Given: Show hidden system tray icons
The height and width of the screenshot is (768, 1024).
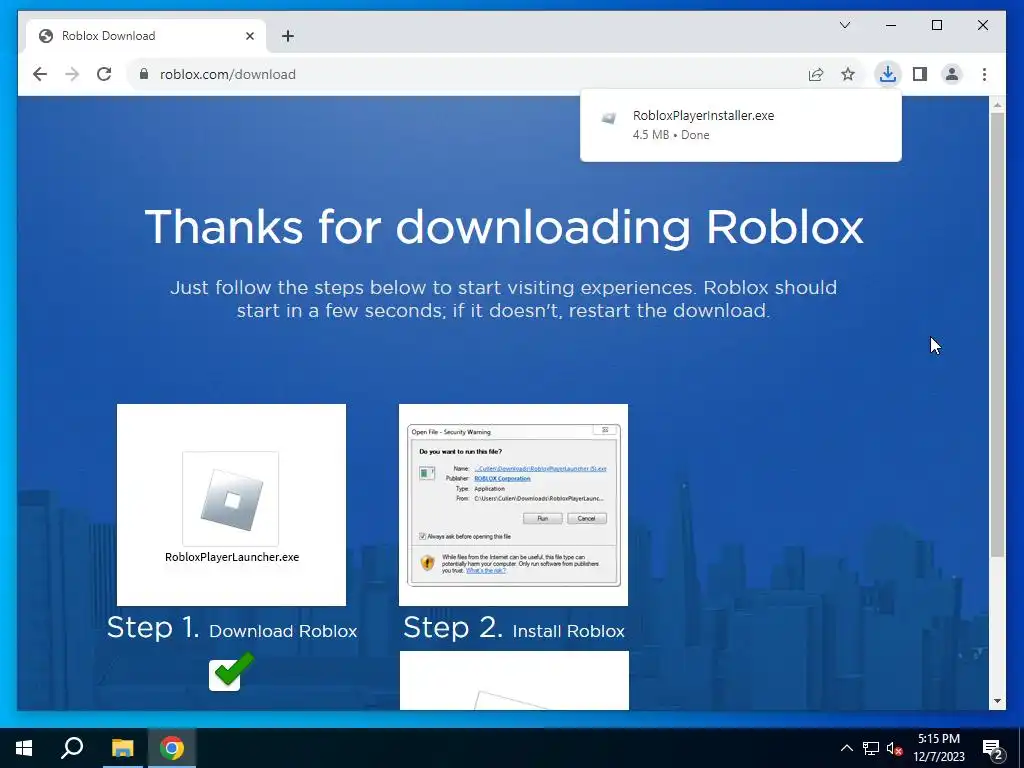Looking at the screenshot, I should [846, 748].
